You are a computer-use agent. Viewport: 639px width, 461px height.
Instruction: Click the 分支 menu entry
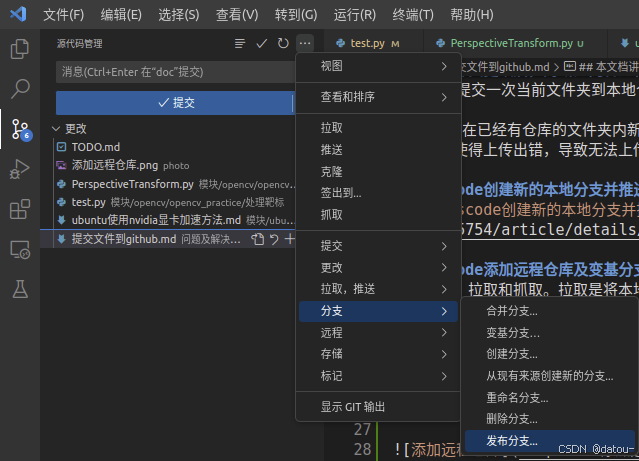(x=378, y=311)
